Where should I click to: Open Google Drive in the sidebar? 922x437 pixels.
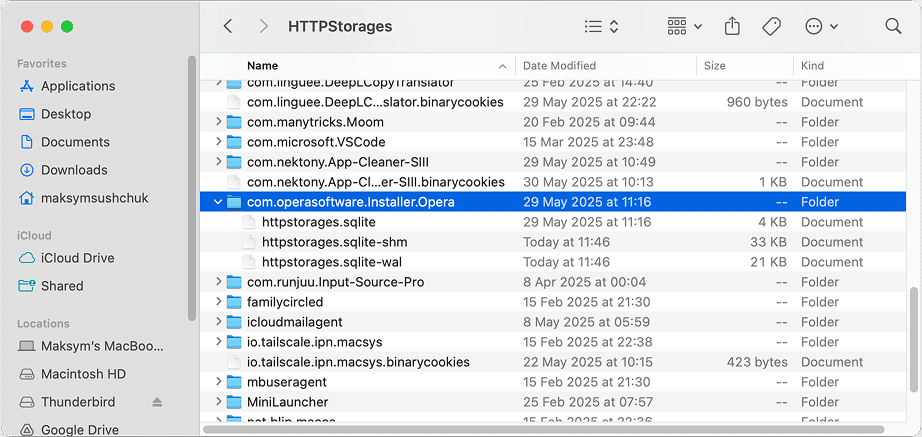tap(69, 430)
